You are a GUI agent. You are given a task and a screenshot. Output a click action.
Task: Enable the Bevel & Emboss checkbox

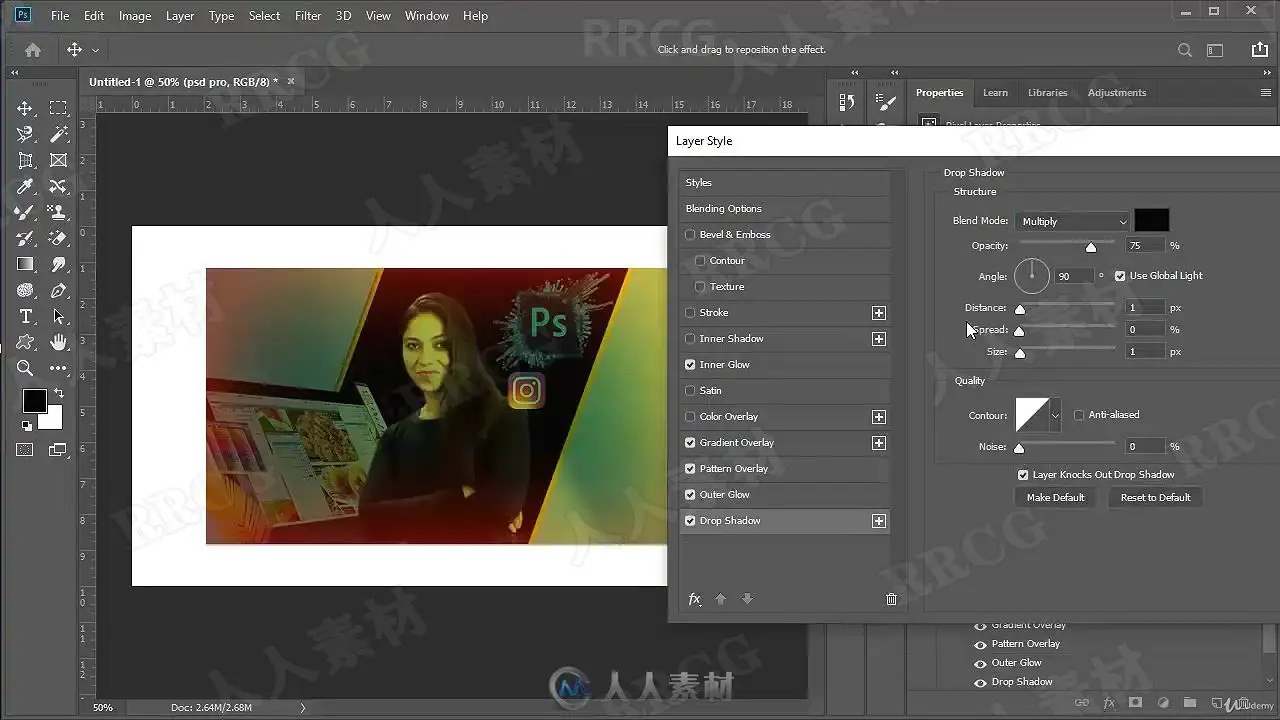coord(690,235)
